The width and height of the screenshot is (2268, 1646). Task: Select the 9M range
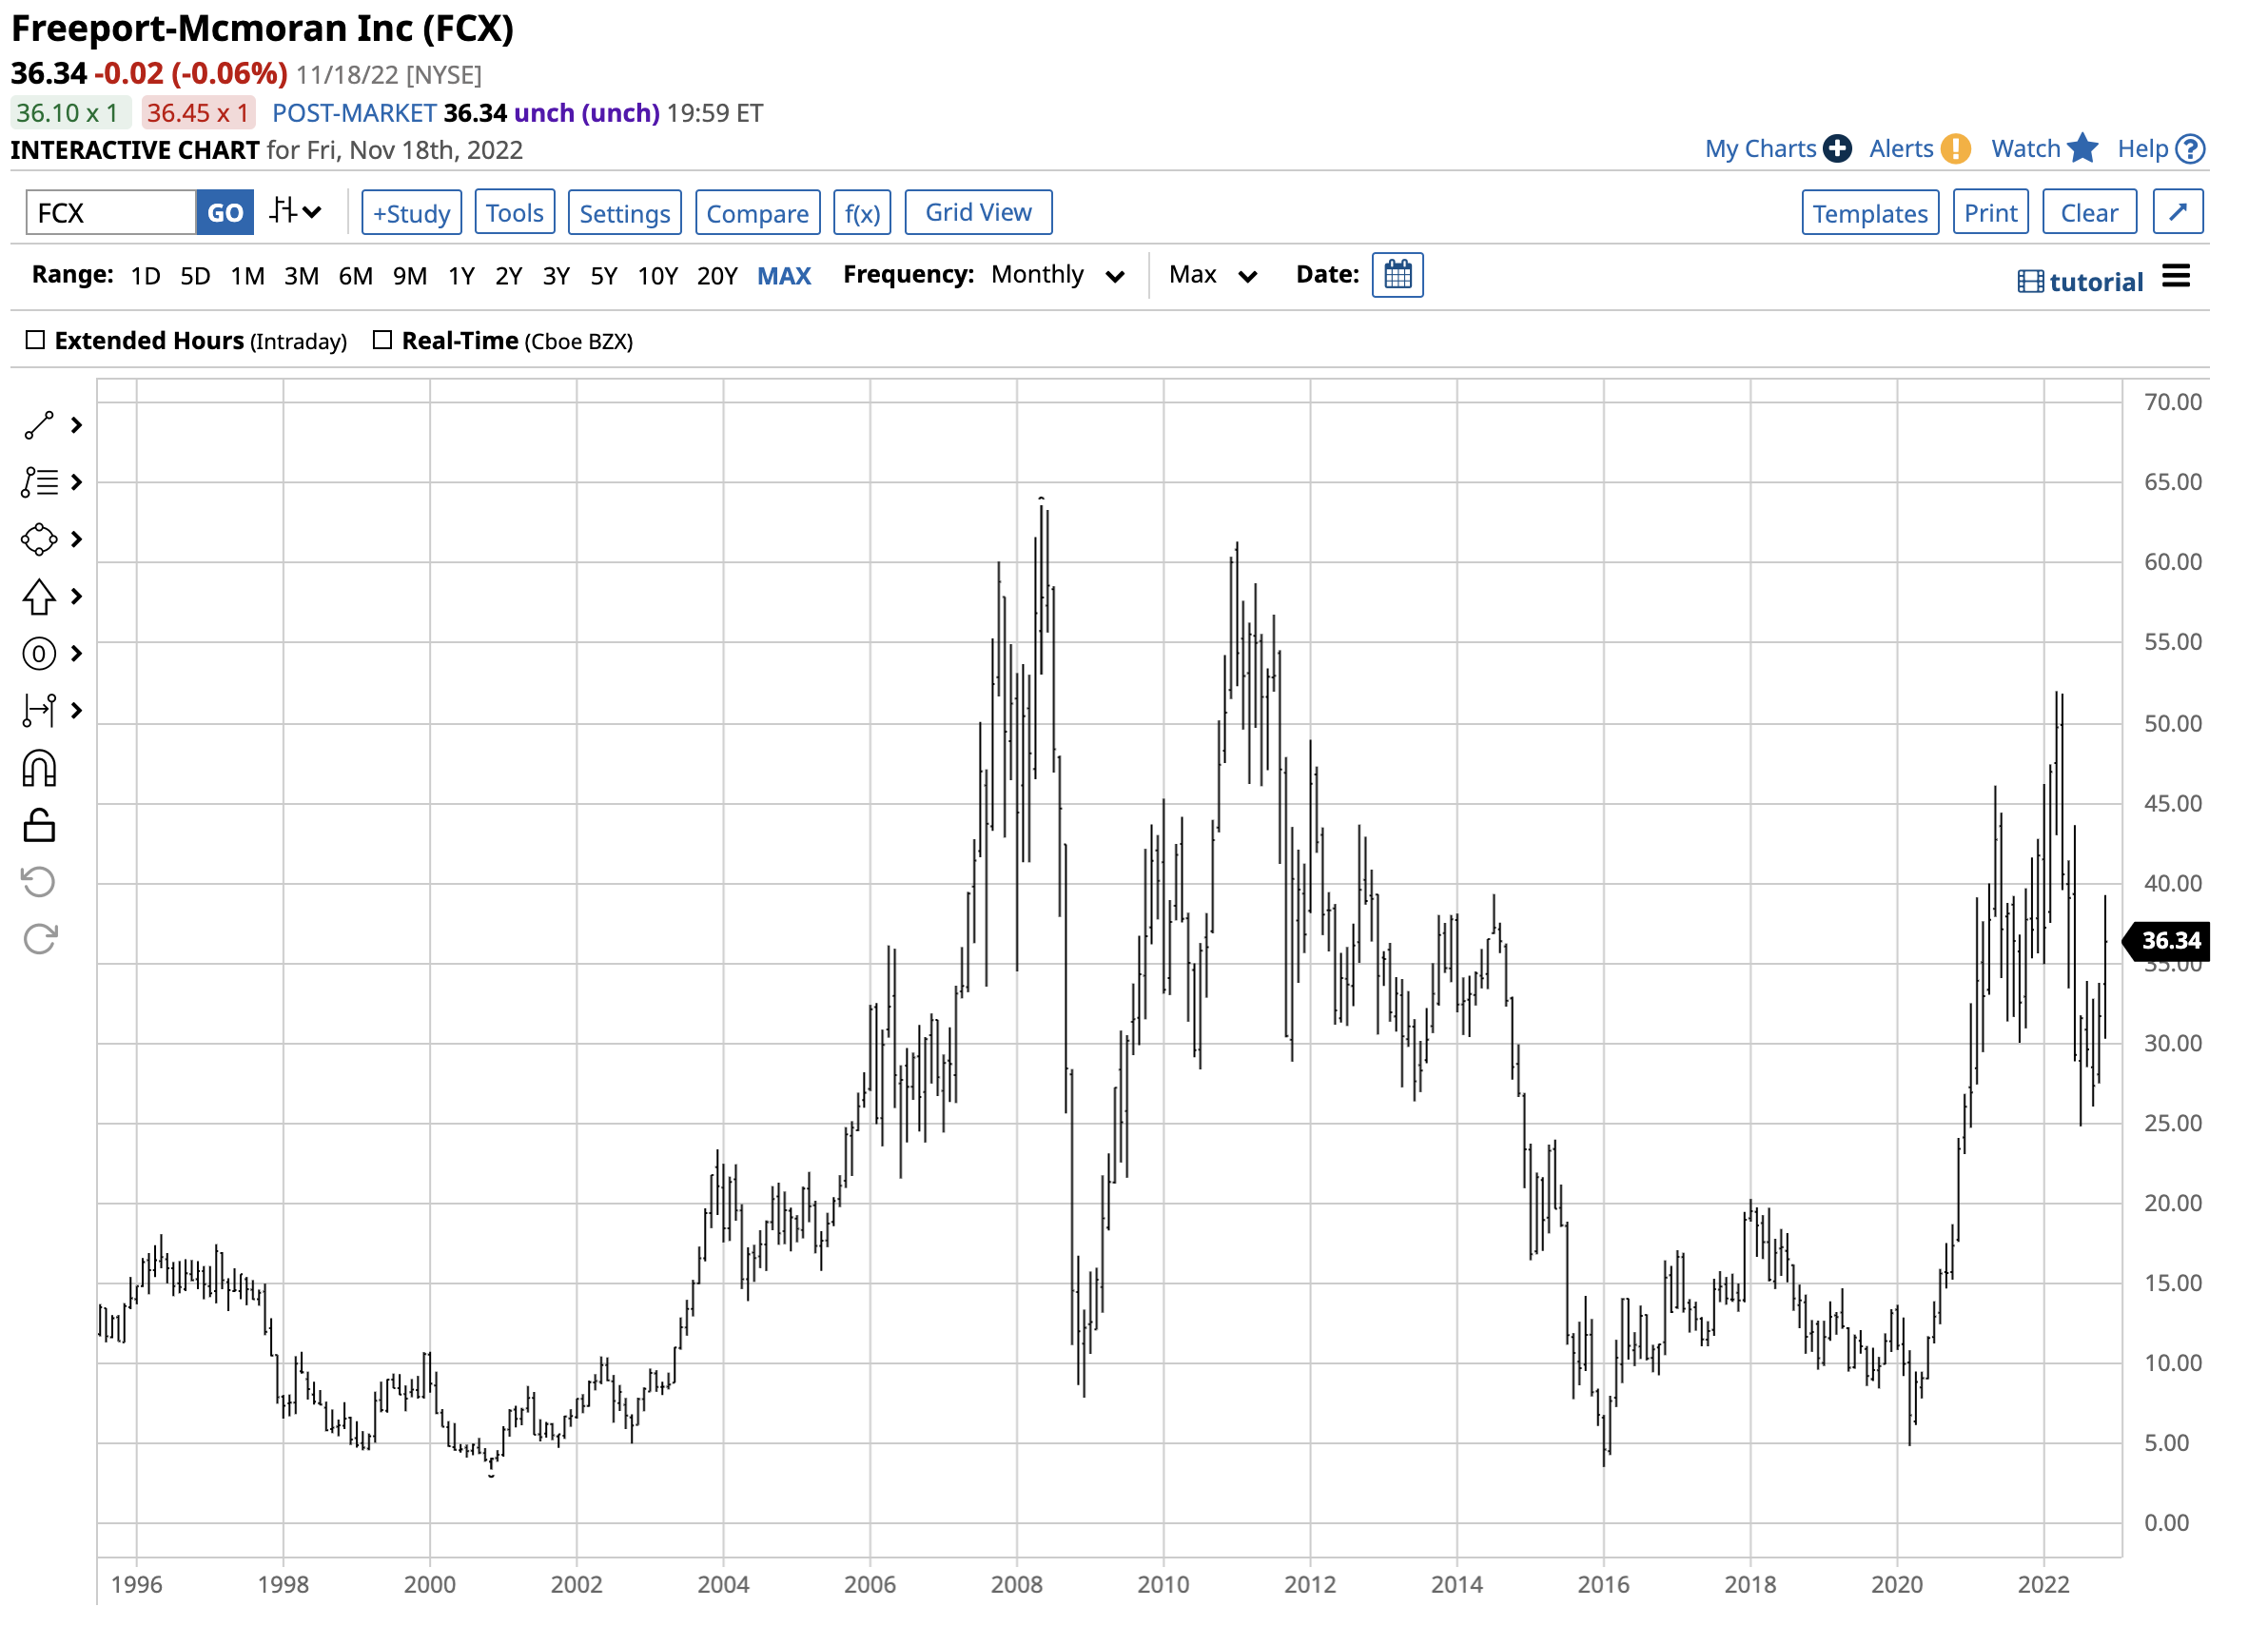[410, 276]
